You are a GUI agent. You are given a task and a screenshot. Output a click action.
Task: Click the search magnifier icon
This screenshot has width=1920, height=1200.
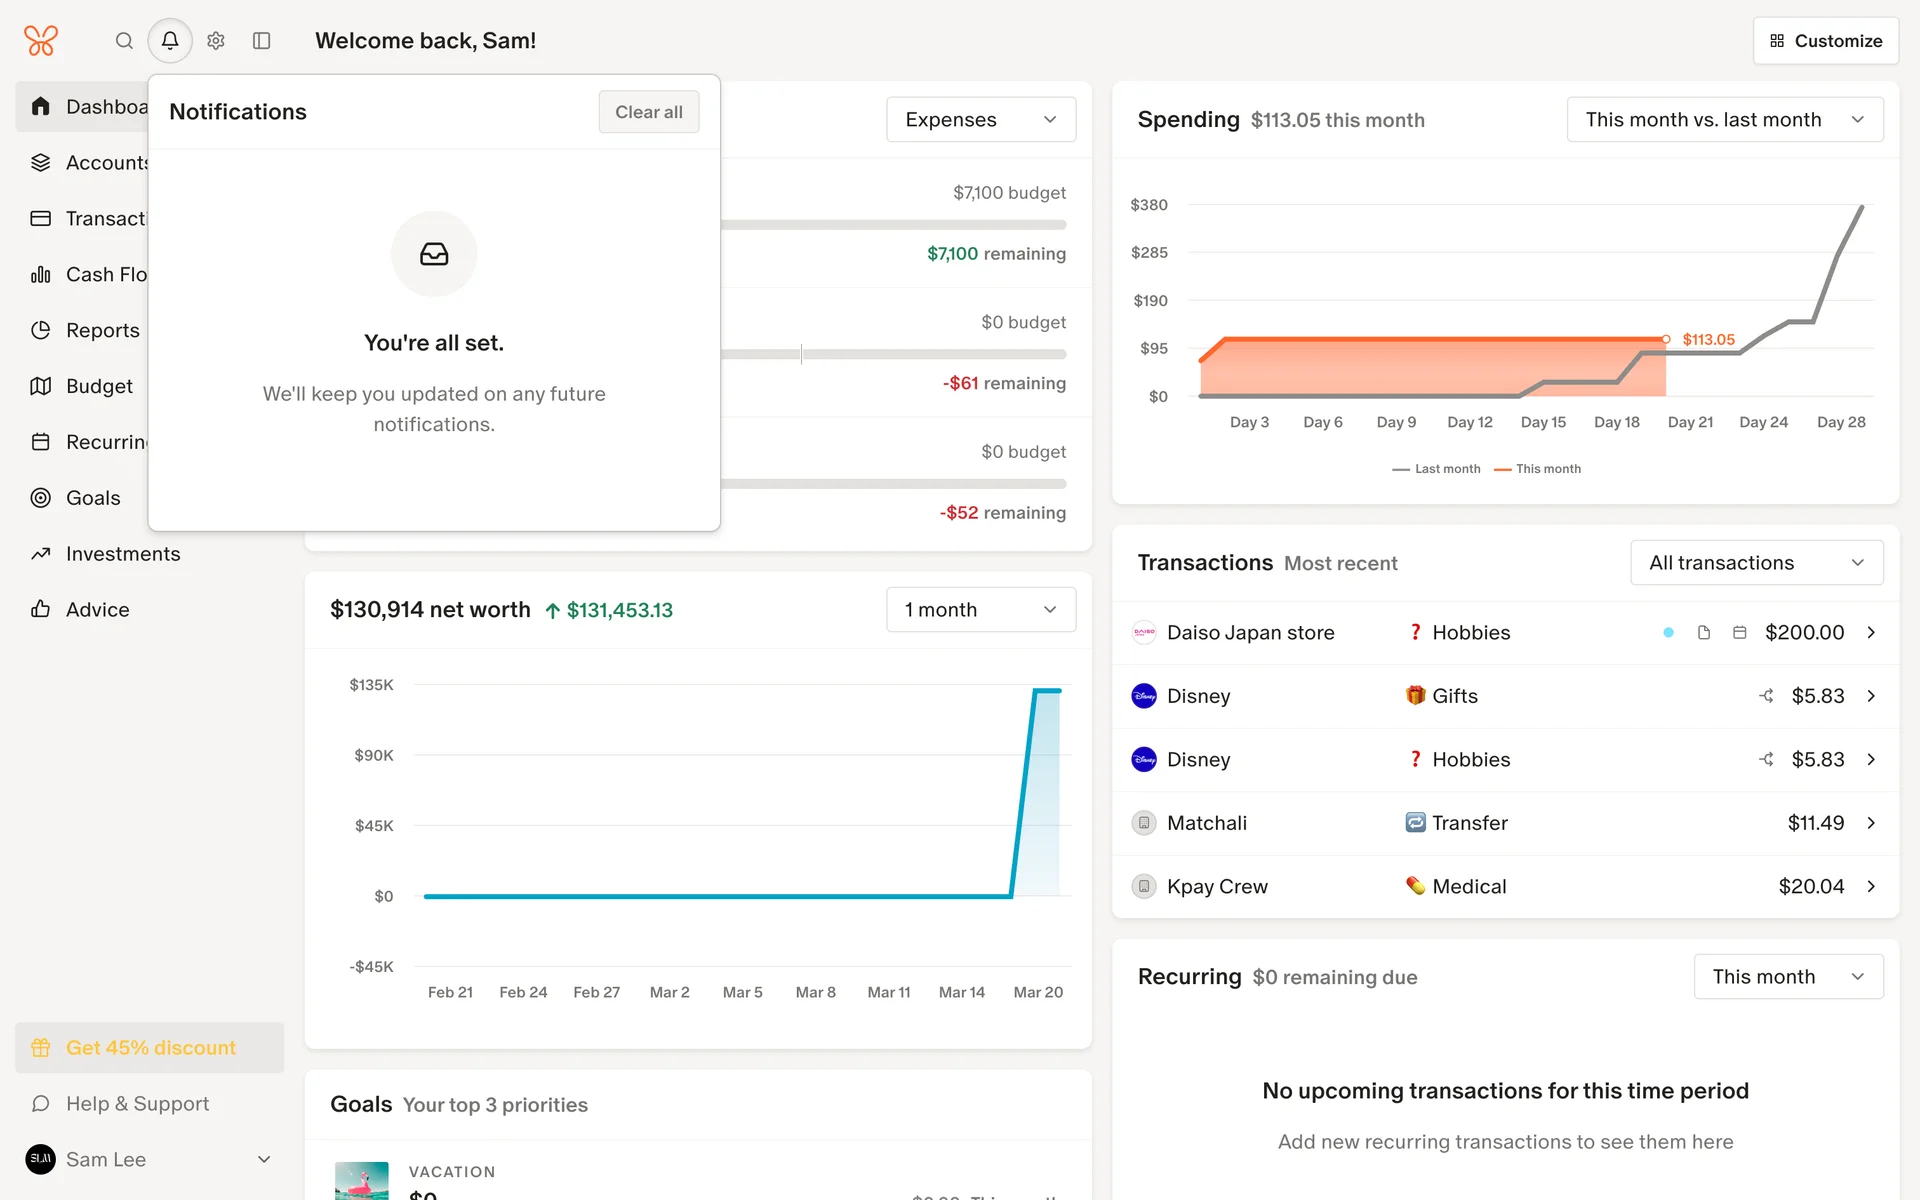click(x=124, y=41)
